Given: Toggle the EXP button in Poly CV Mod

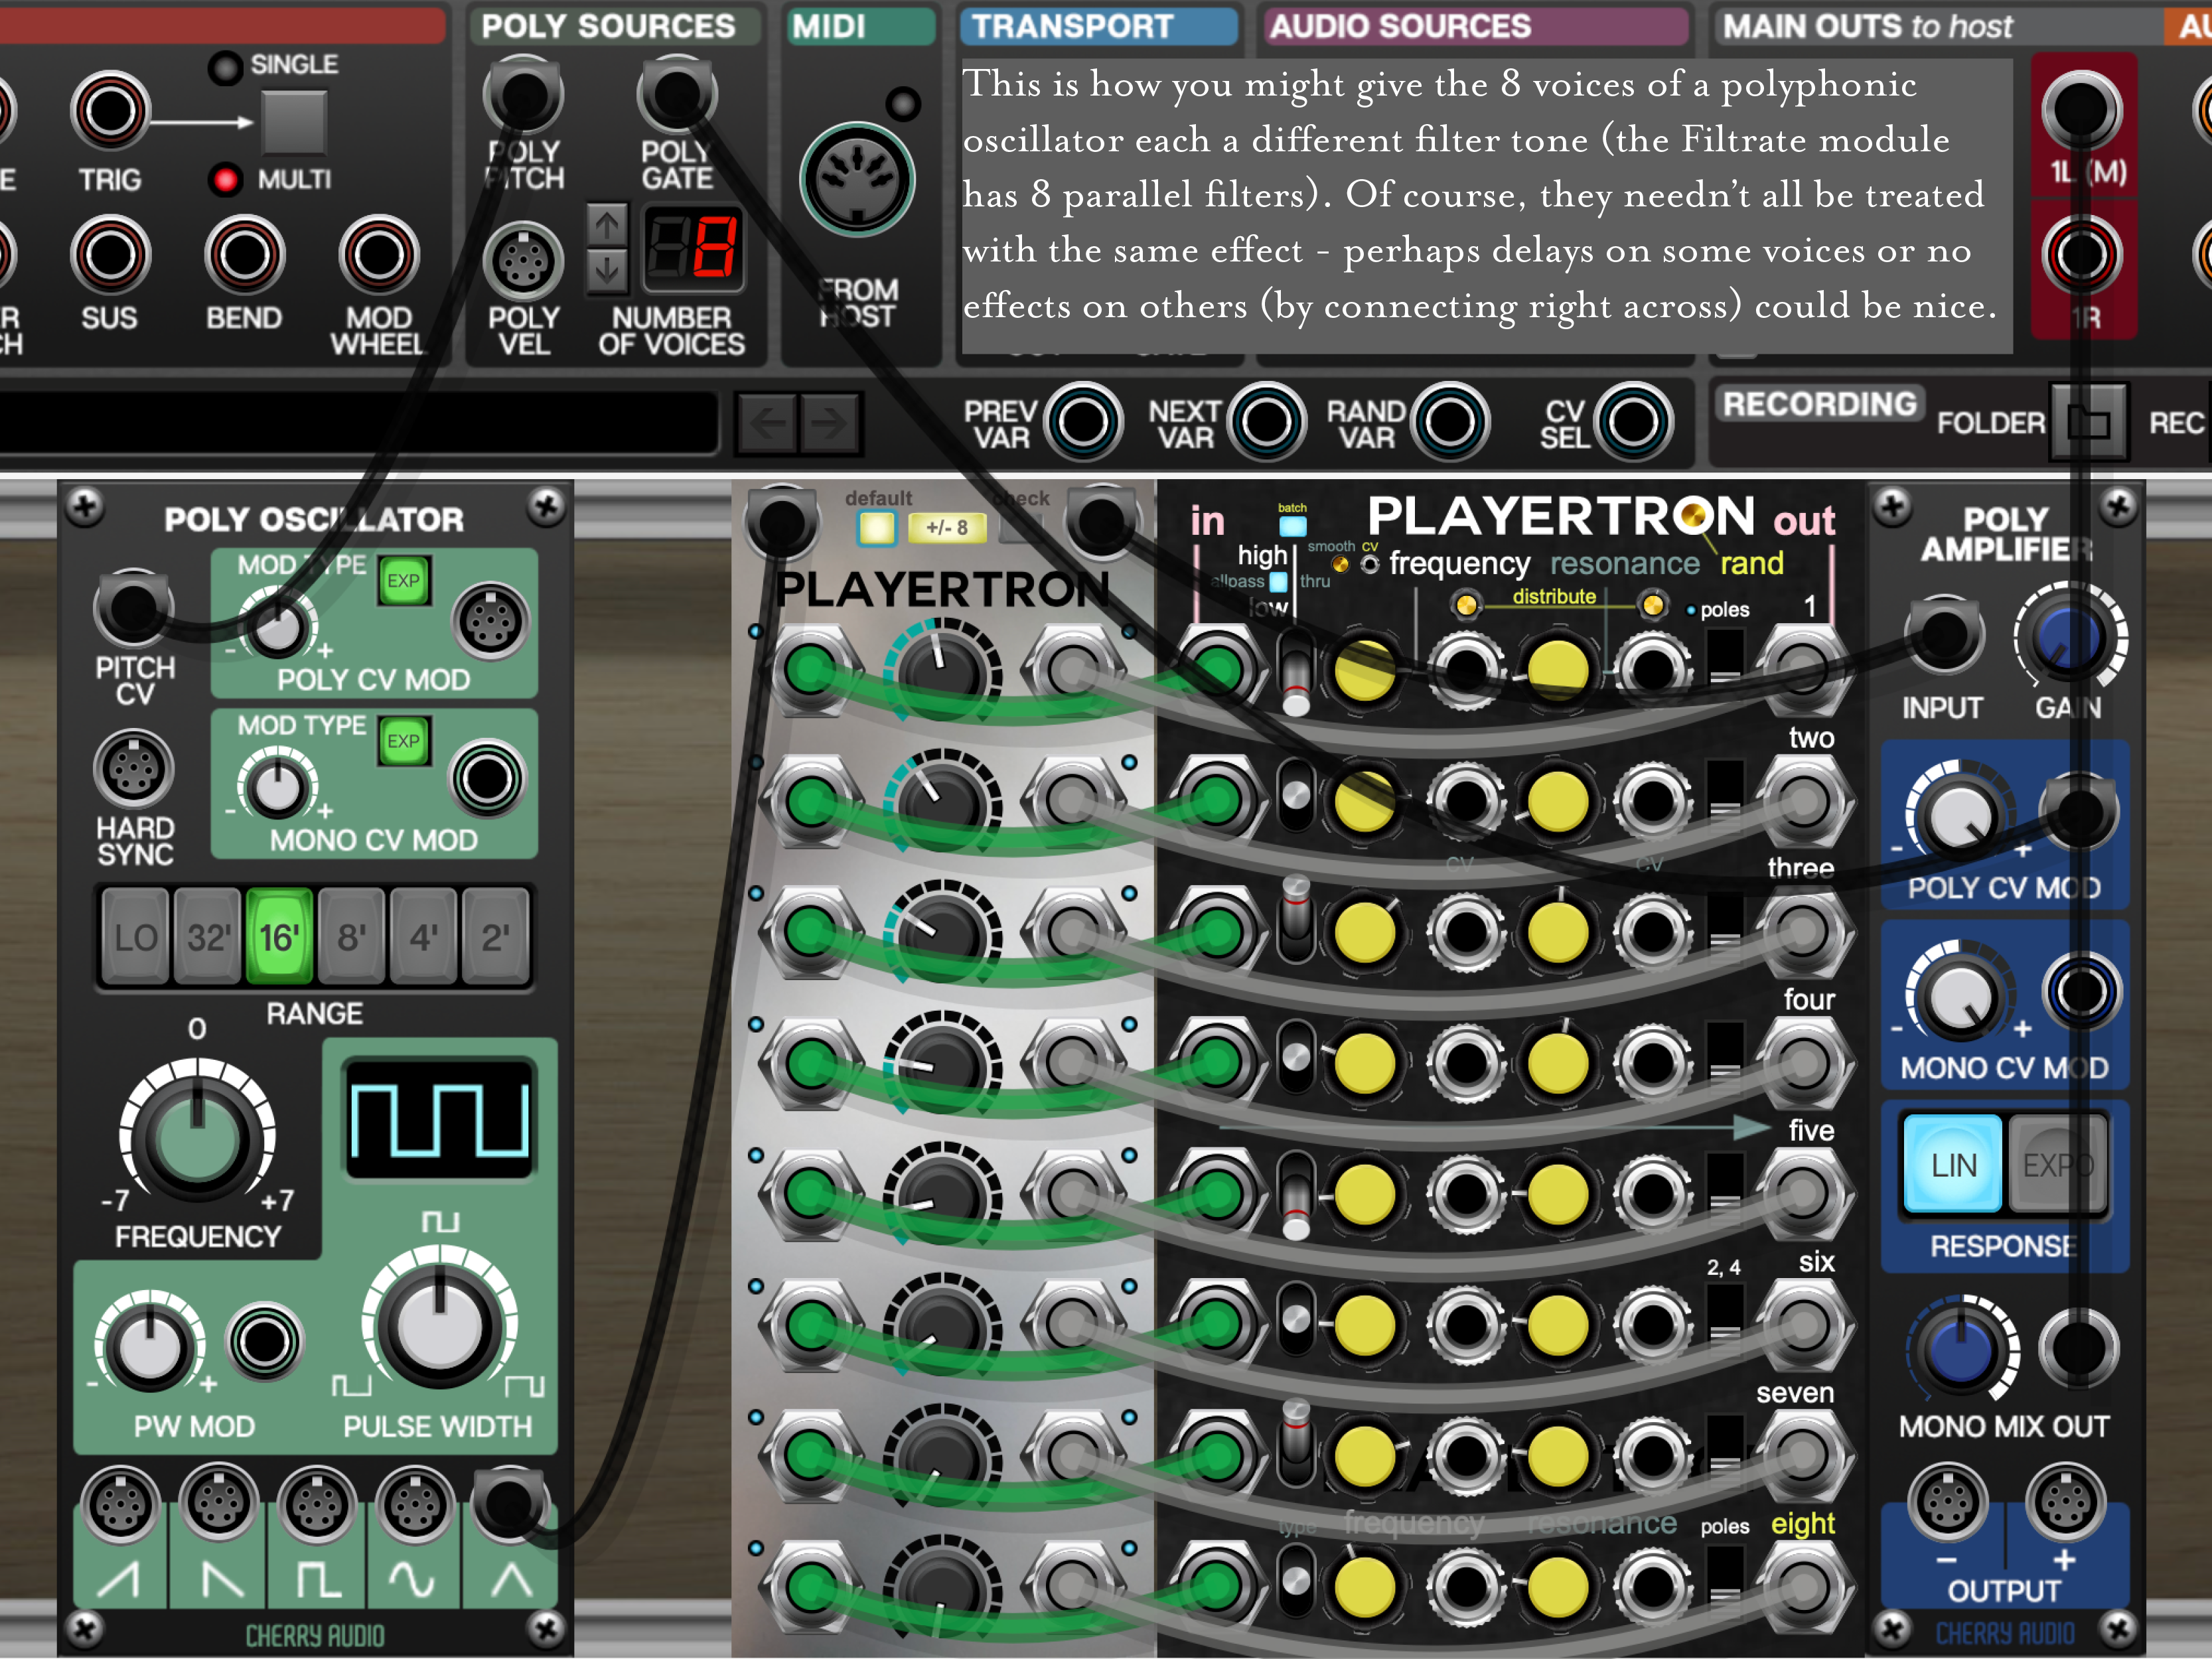Looking at the screenshot, I should (x=403, y=581).
